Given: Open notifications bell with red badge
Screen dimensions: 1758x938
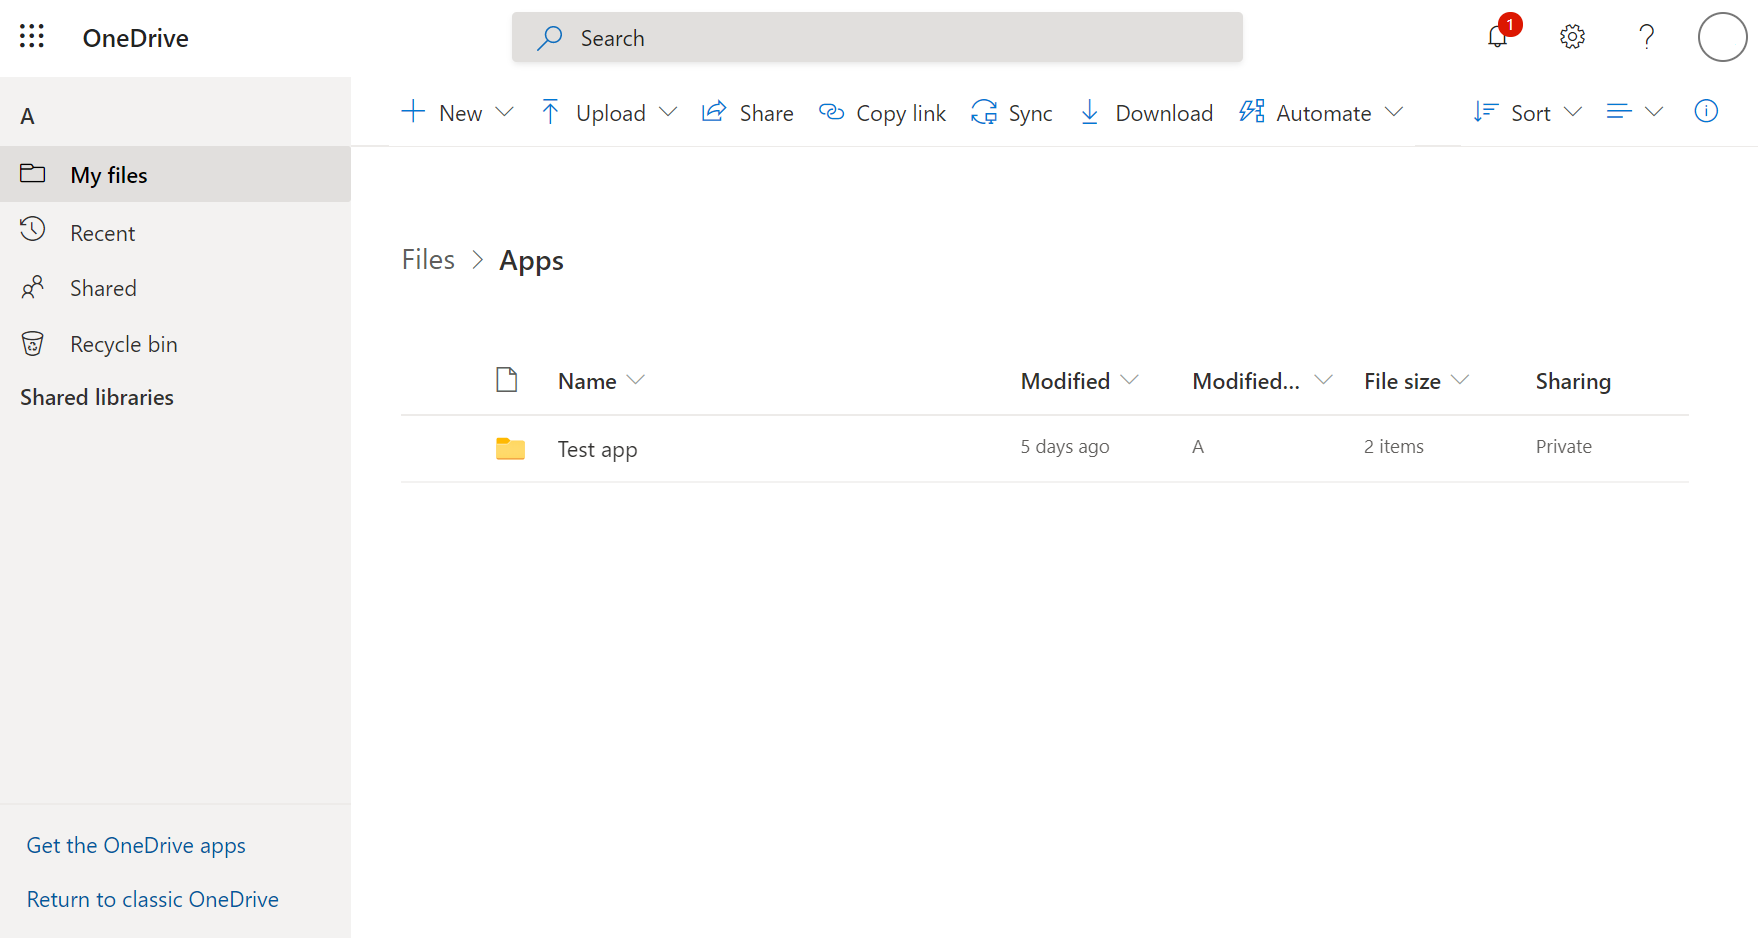Looking at the screenshot, I should pos(1498,37).
